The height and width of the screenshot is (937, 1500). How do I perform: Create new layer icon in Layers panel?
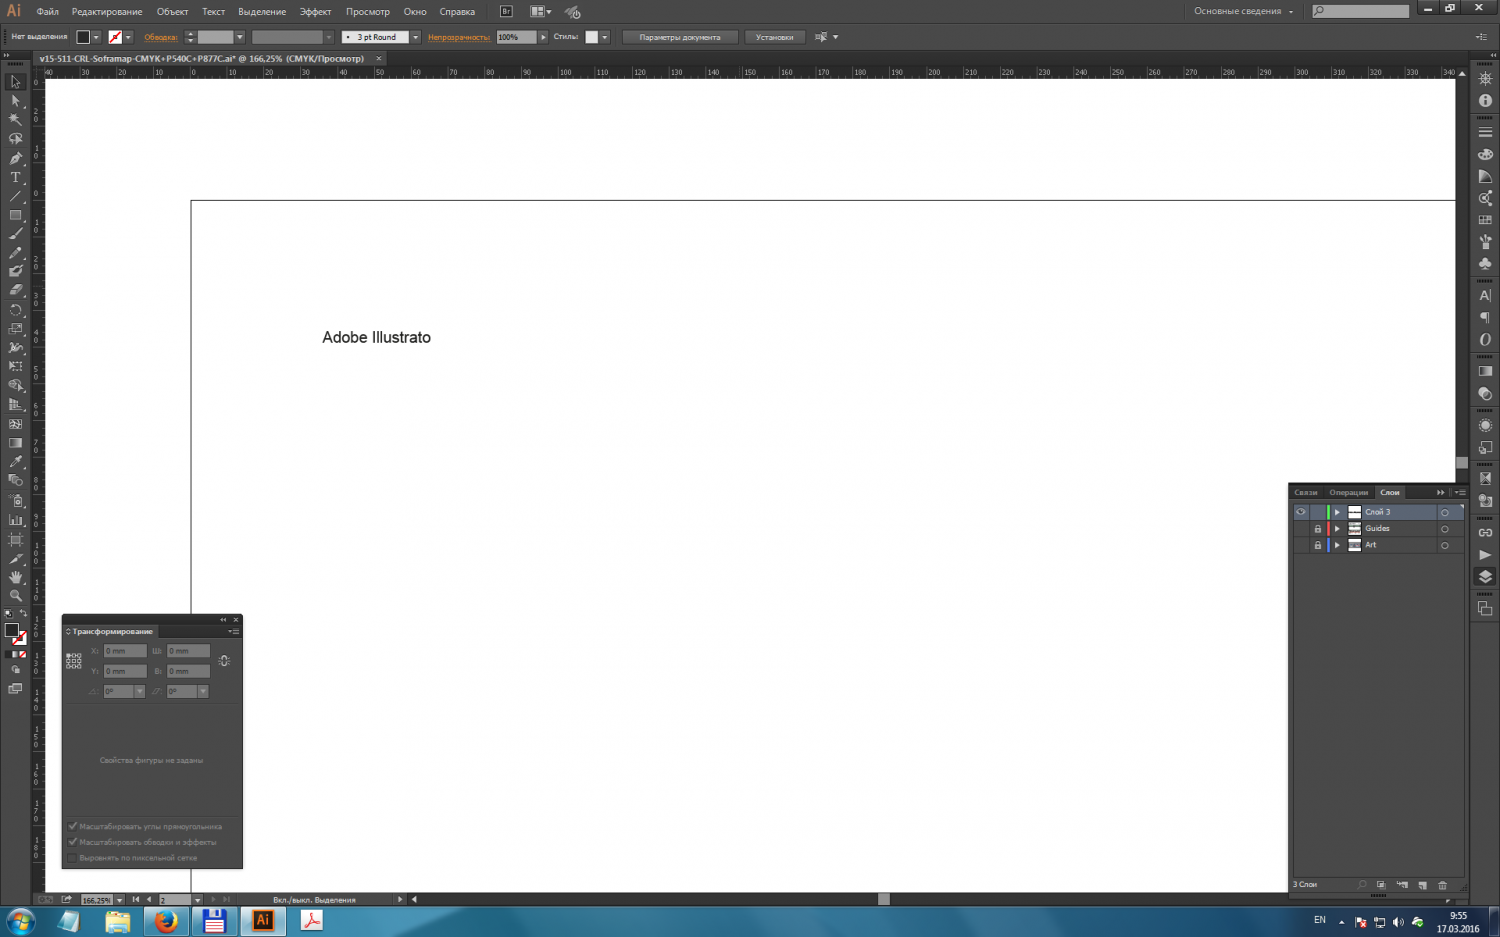pos(1422,885)
